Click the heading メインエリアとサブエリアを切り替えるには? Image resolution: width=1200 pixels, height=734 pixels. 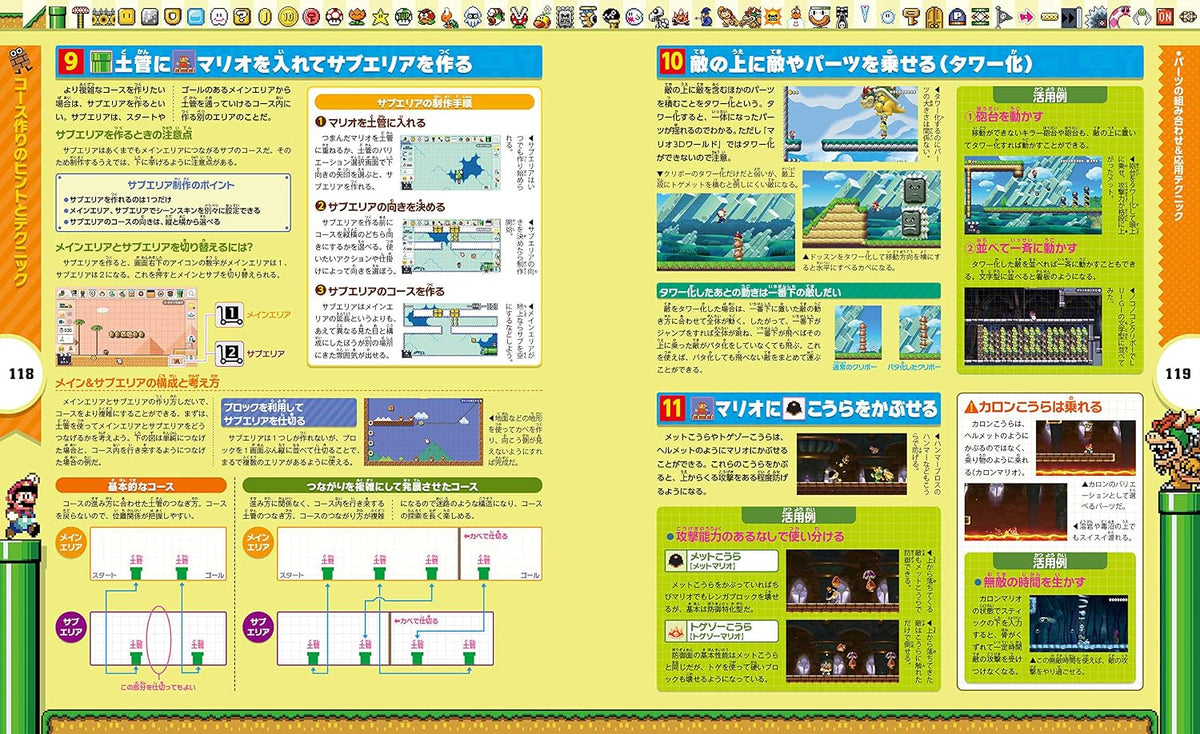153,249
